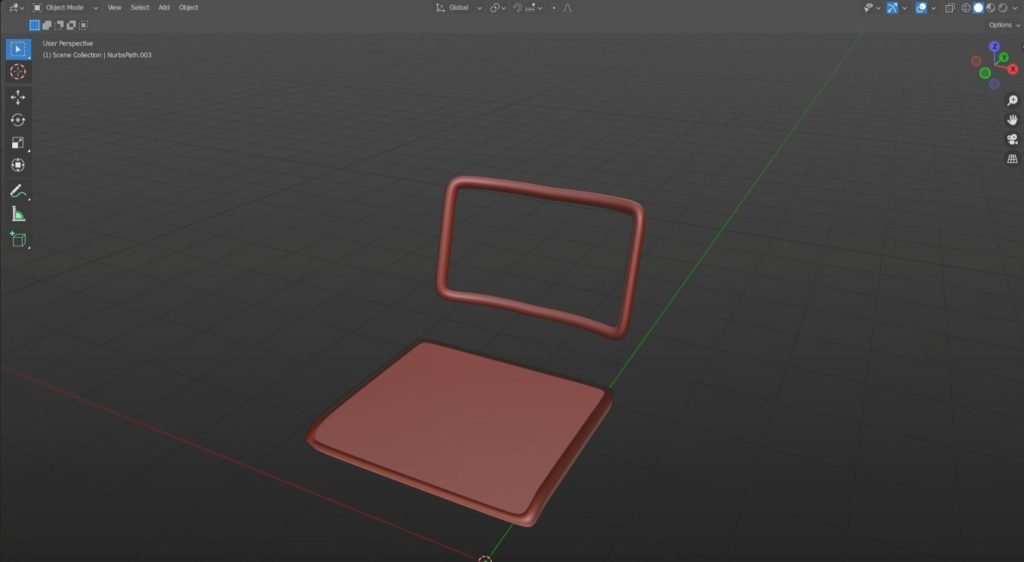
Task: Open the Object menu in header
Action: coord(188,7)
